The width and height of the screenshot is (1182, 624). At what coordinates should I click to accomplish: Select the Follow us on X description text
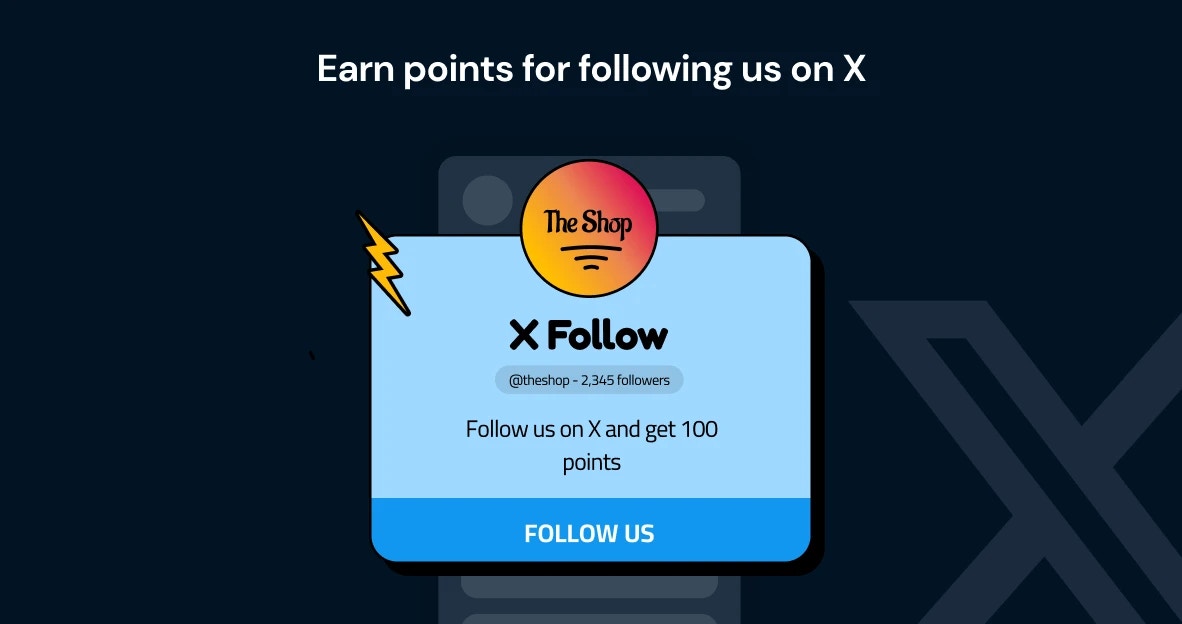[592, 445]
